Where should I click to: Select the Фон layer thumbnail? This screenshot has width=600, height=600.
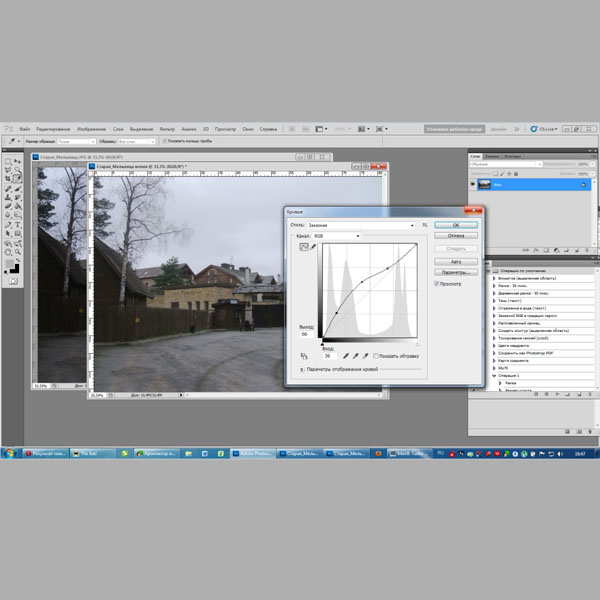coord(484,184)
